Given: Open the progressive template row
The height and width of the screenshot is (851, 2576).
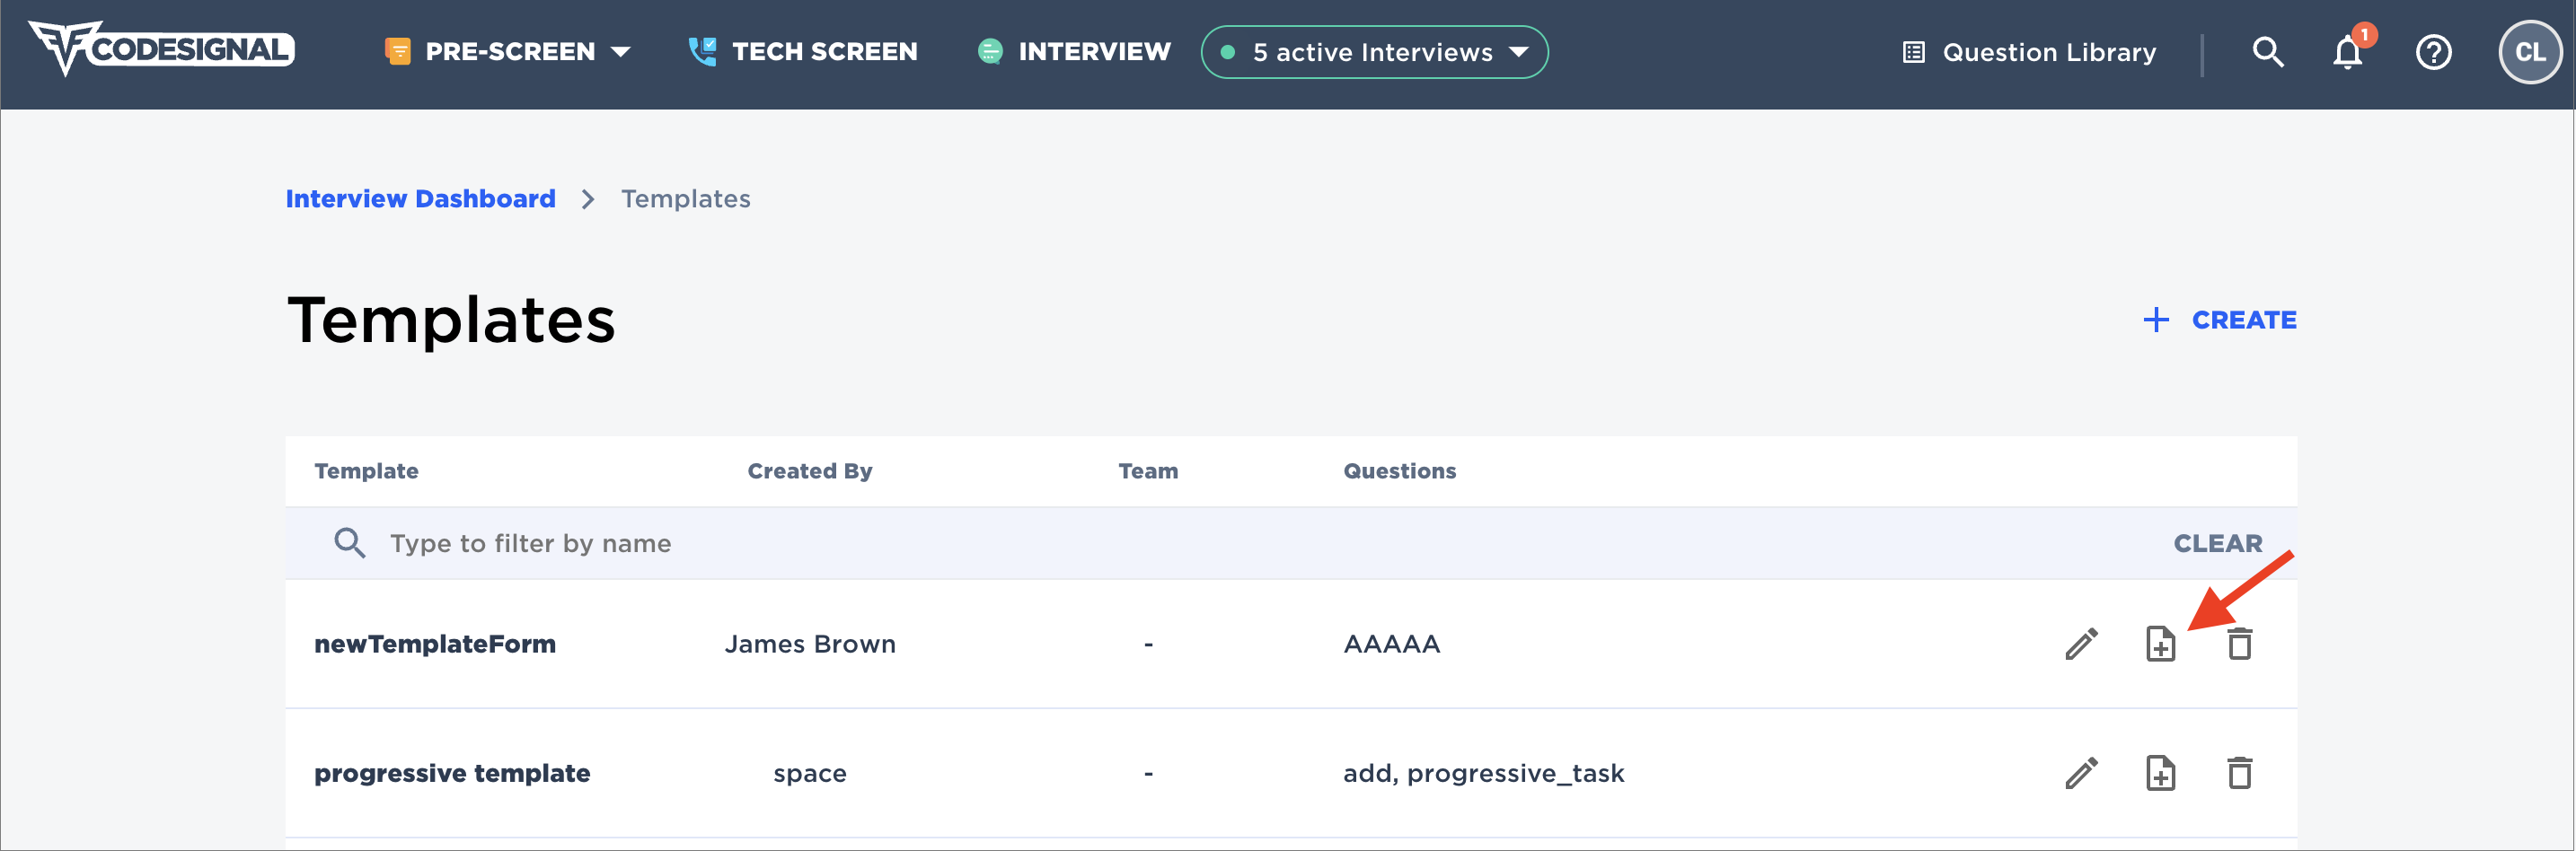Looking at the screenshot, I should click(452, 773).
